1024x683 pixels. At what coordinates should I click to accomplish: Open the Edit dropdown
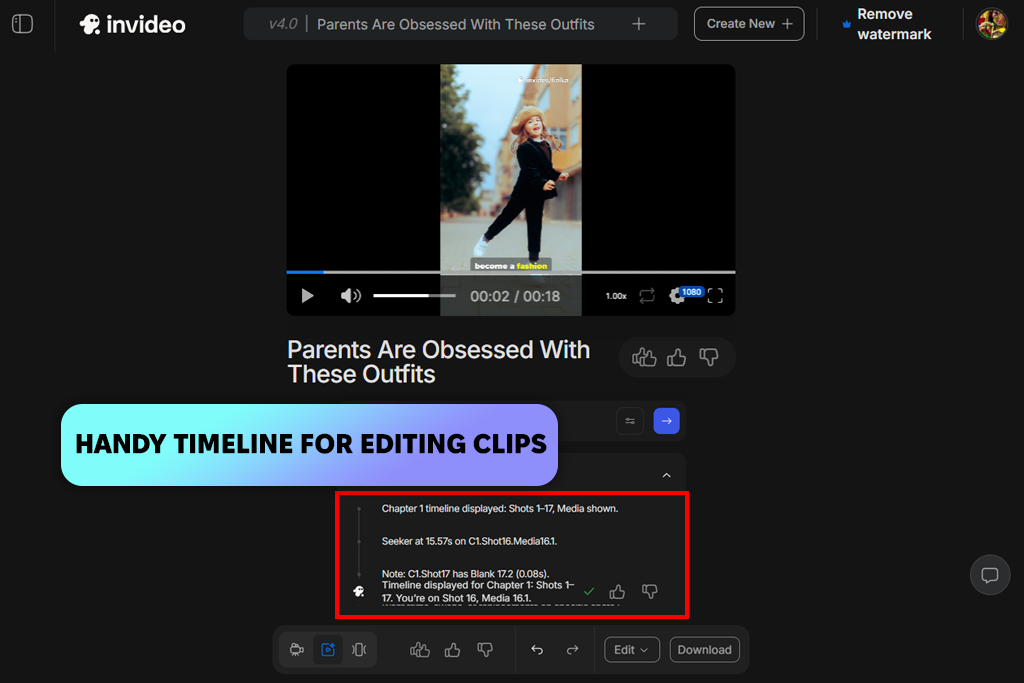tap(632, 650)
